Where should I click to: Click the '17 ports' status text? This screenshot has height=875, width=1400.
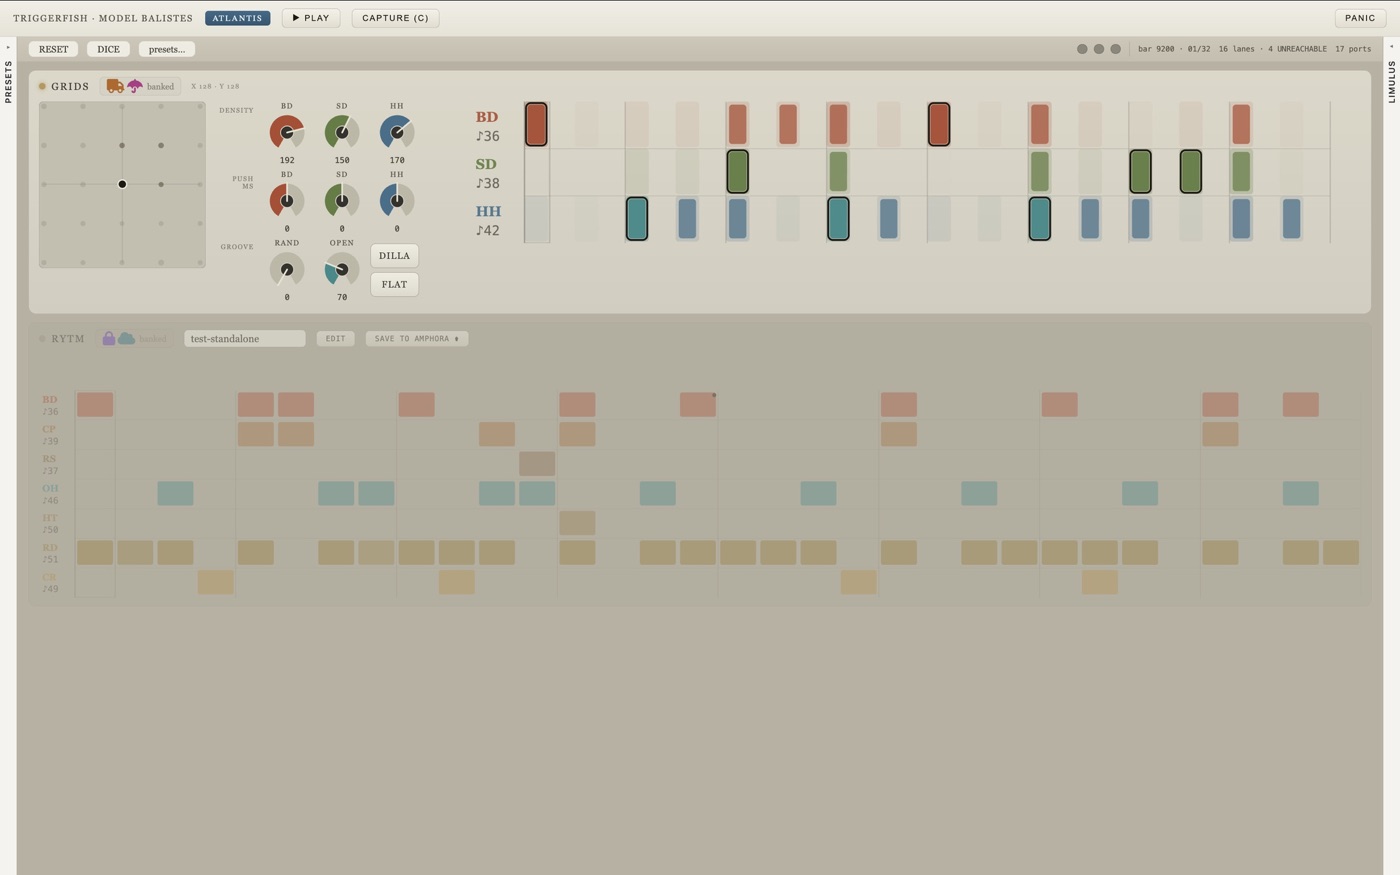[x=1353, y=49]
